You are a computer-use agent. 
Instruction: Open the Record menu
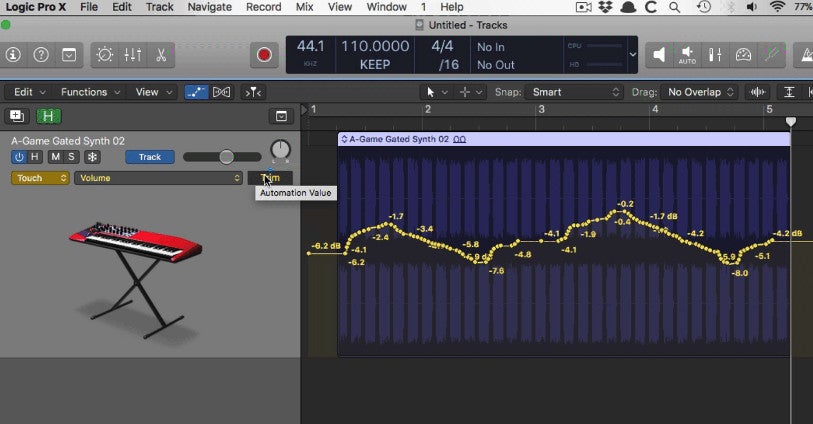click(x=263, y=7)
